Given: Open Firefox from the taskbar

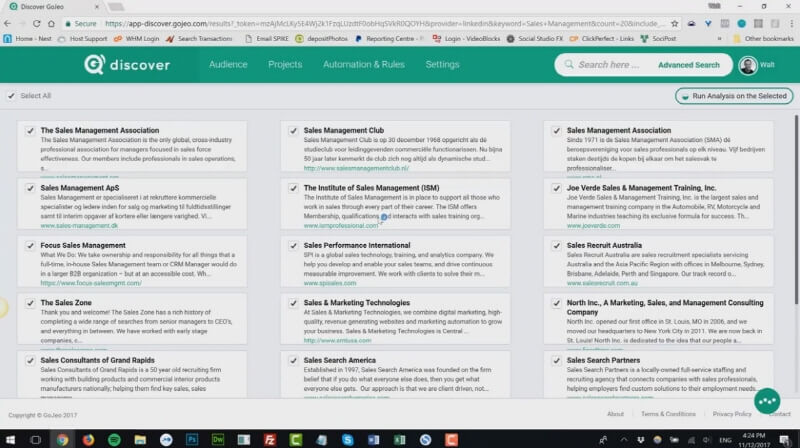Looking at the screenshot, I should [x=88, y=439].
